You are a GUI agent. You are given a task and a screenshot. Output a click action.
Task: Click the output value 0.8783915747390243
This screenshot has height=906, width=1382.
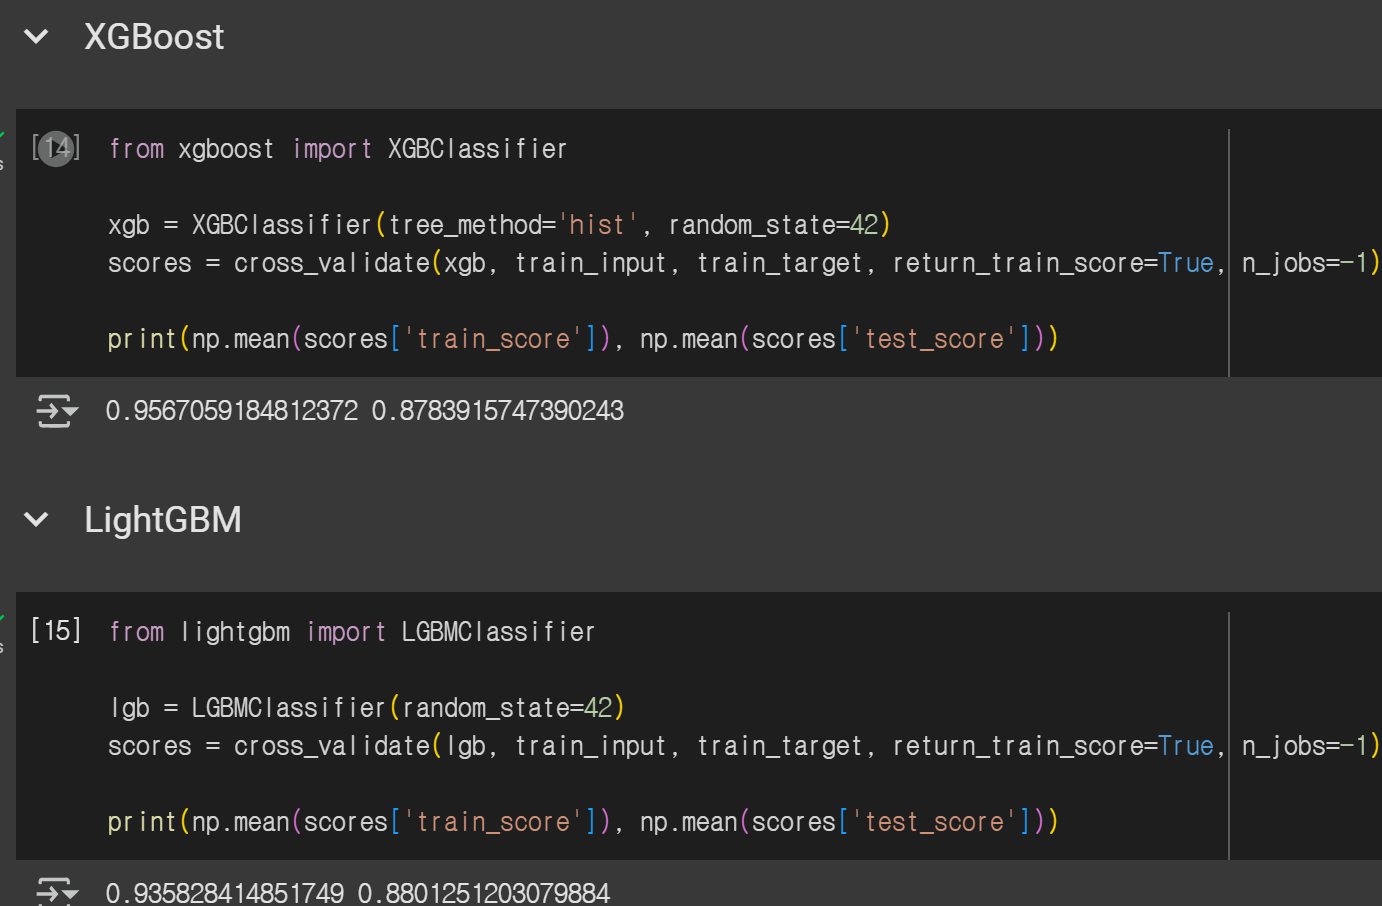pyautogui.click(x=498, y=411)
